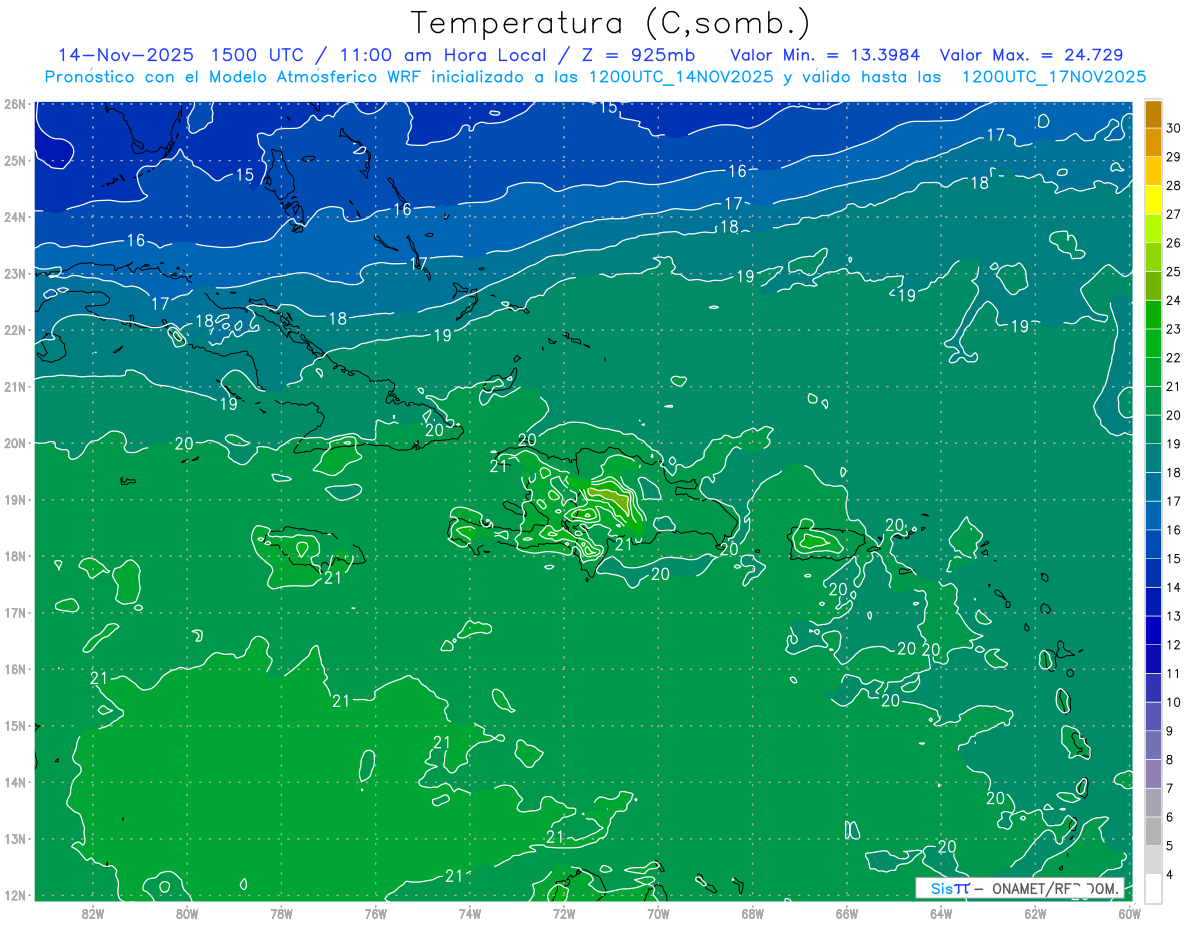The height and width of the screenshot is (927, 1200).
Task: Click the longitude axis label "80W"
Action: [187, 913]
